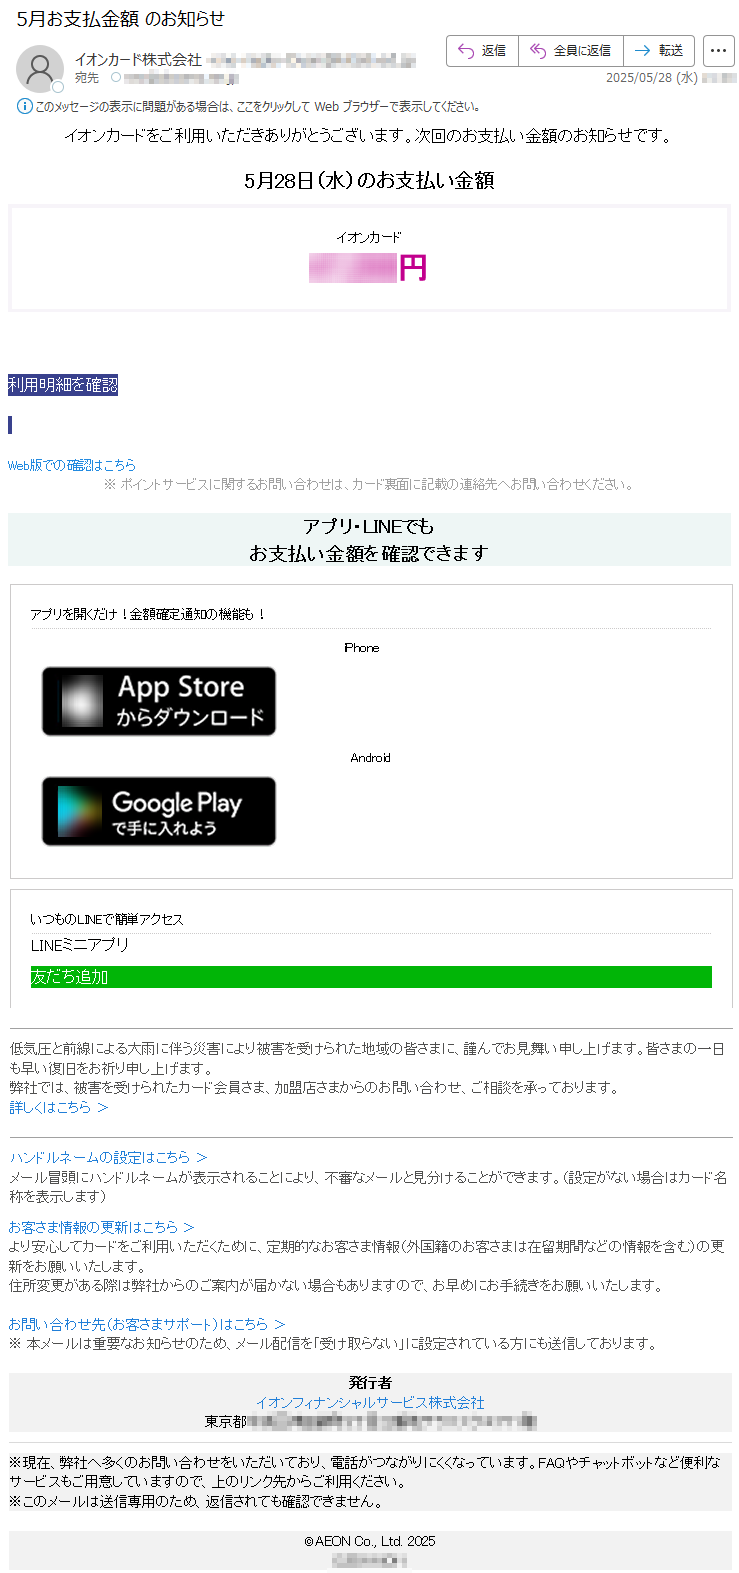The width and height of the screenshot is (739, 1573).
Task: Click the green 友だち追加 LINE button
Action: (x=371, y=977)
